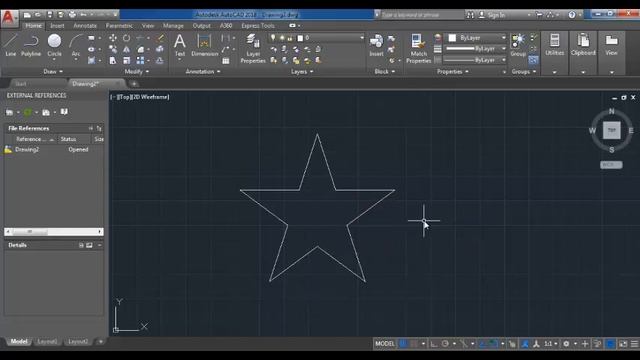The image size is (640, 360).
Task: Select the Polyline tool
Action: click(x=31, y=45)
